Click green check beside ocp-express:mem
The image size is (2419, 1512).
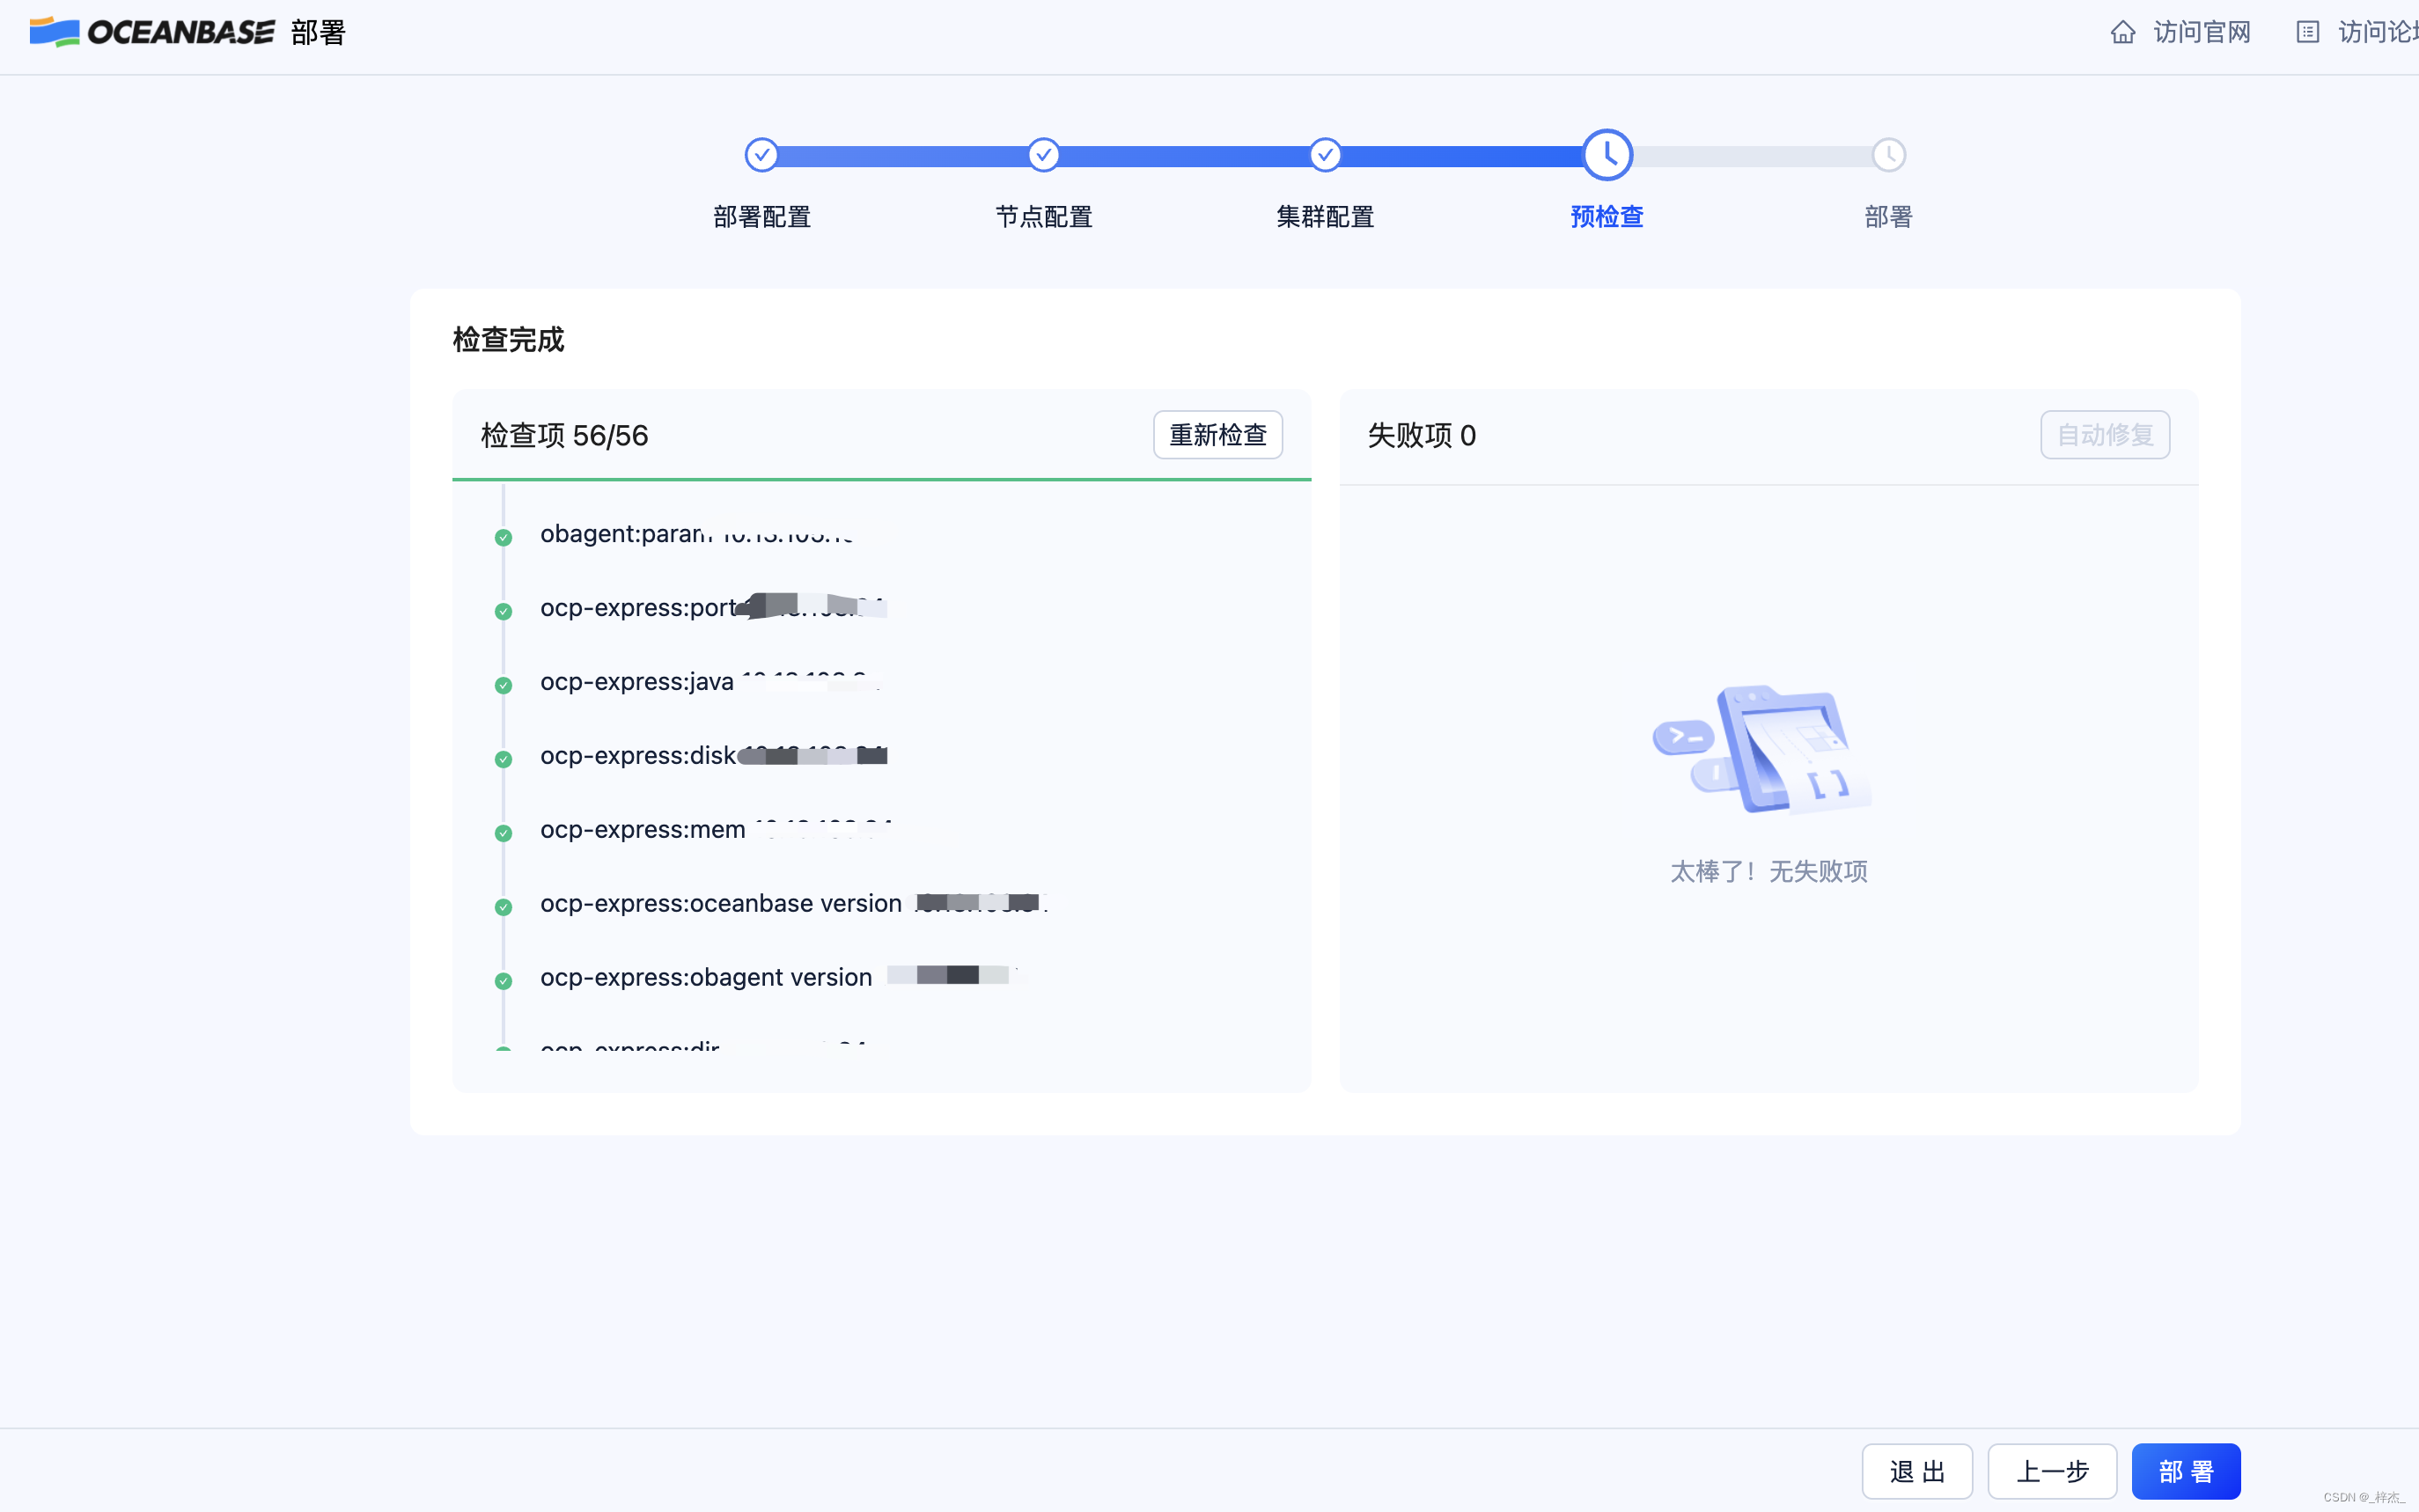503,833
